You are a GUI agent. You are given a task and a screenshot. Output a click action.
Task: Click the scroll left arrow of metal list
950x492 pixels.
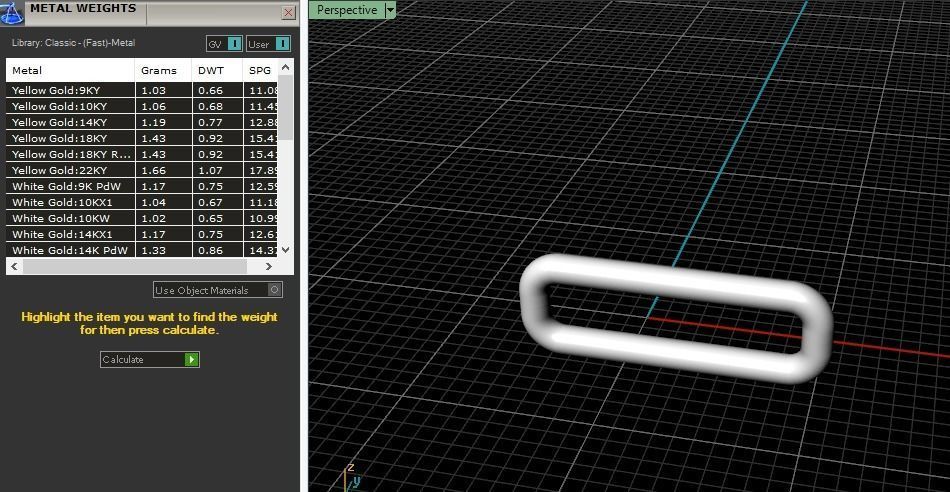pyautogui.click(x=15, y=266)
